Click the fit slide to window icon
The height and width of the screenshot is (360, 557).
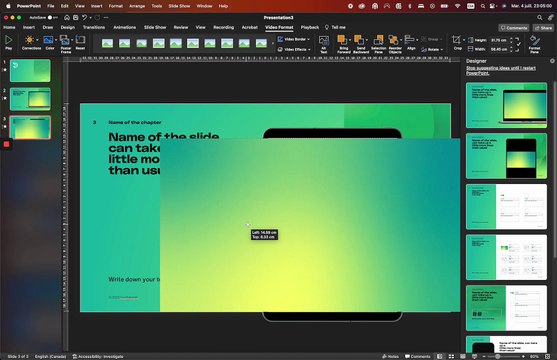(547, 356)
